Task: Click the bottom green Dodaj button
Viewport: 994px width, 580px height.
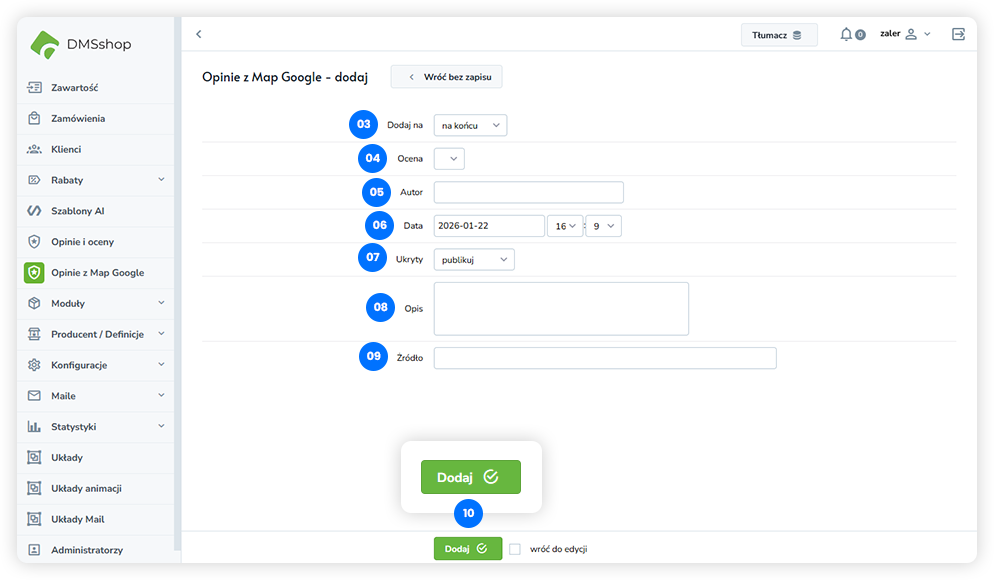Action: point(467,549)
